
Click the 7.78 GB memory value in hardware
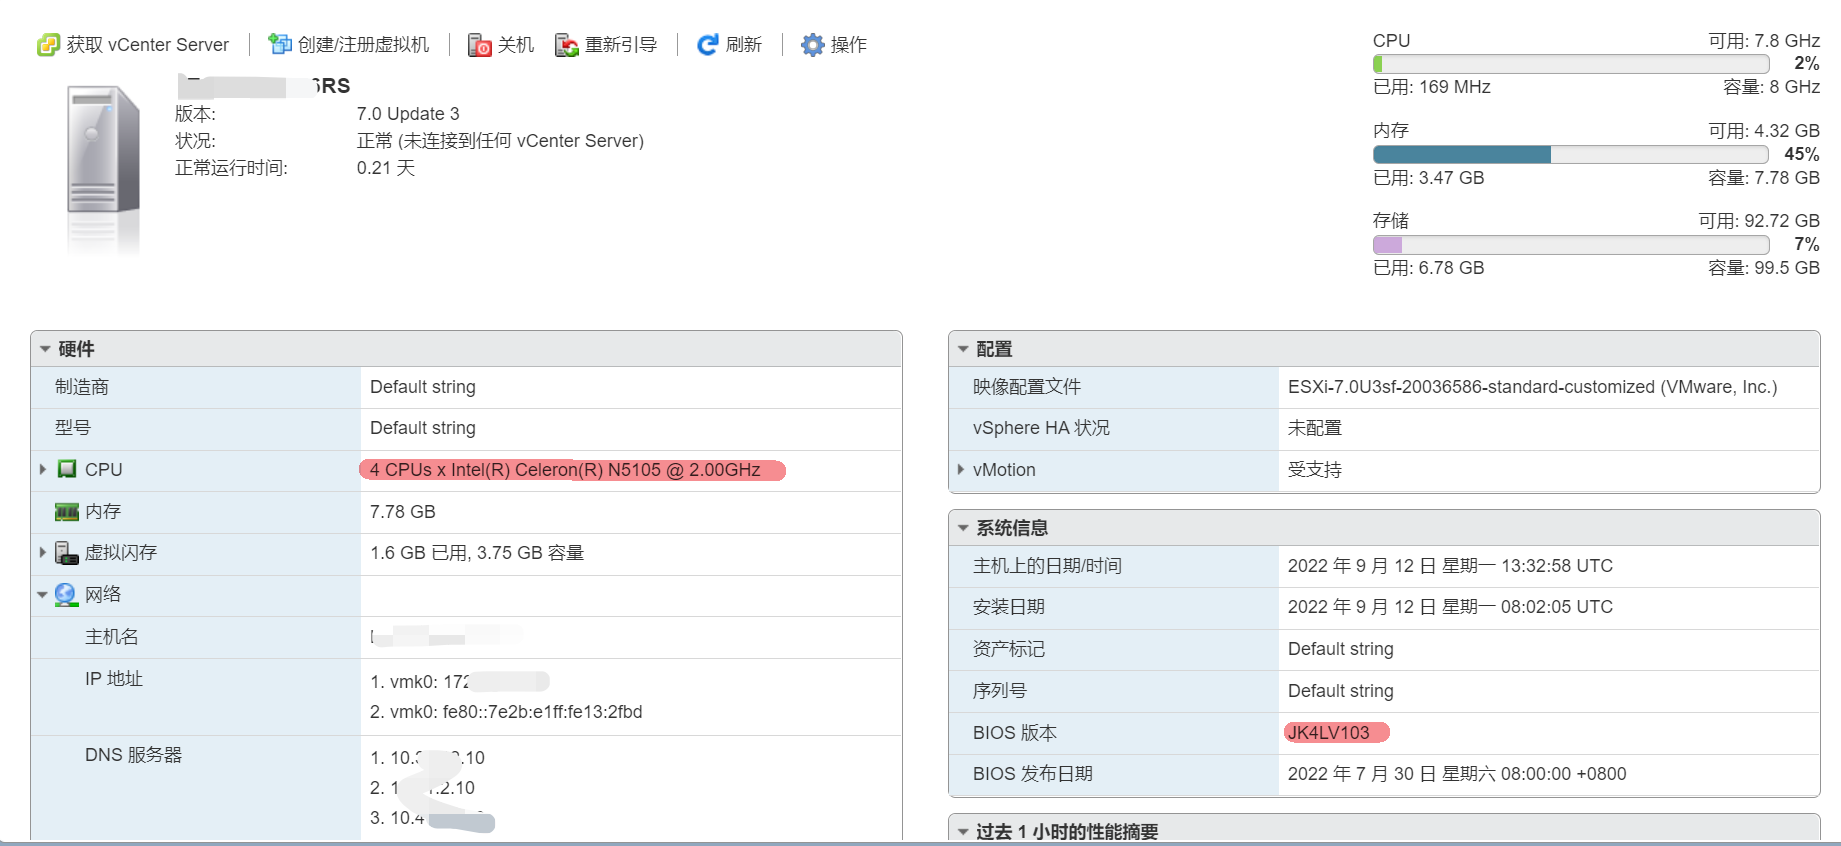pyautogui.click(x=403, y=512)
